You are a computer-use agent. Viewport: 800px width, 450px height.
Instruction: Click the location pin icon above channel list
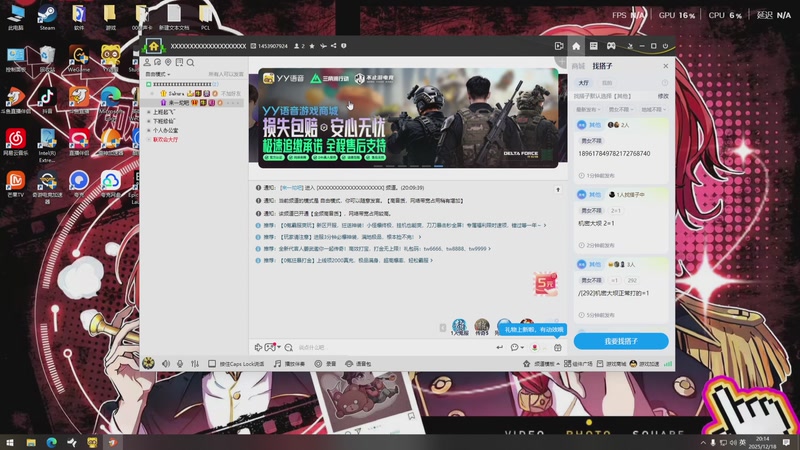tap(168, 62)
